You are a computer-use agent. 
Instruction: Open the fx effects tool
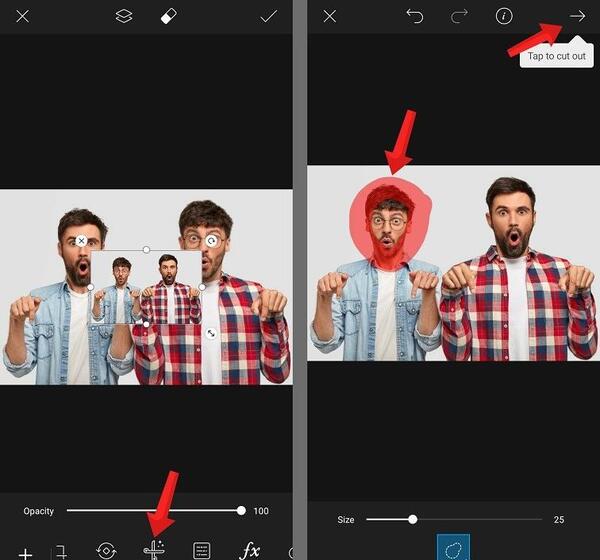coord(250,551)
